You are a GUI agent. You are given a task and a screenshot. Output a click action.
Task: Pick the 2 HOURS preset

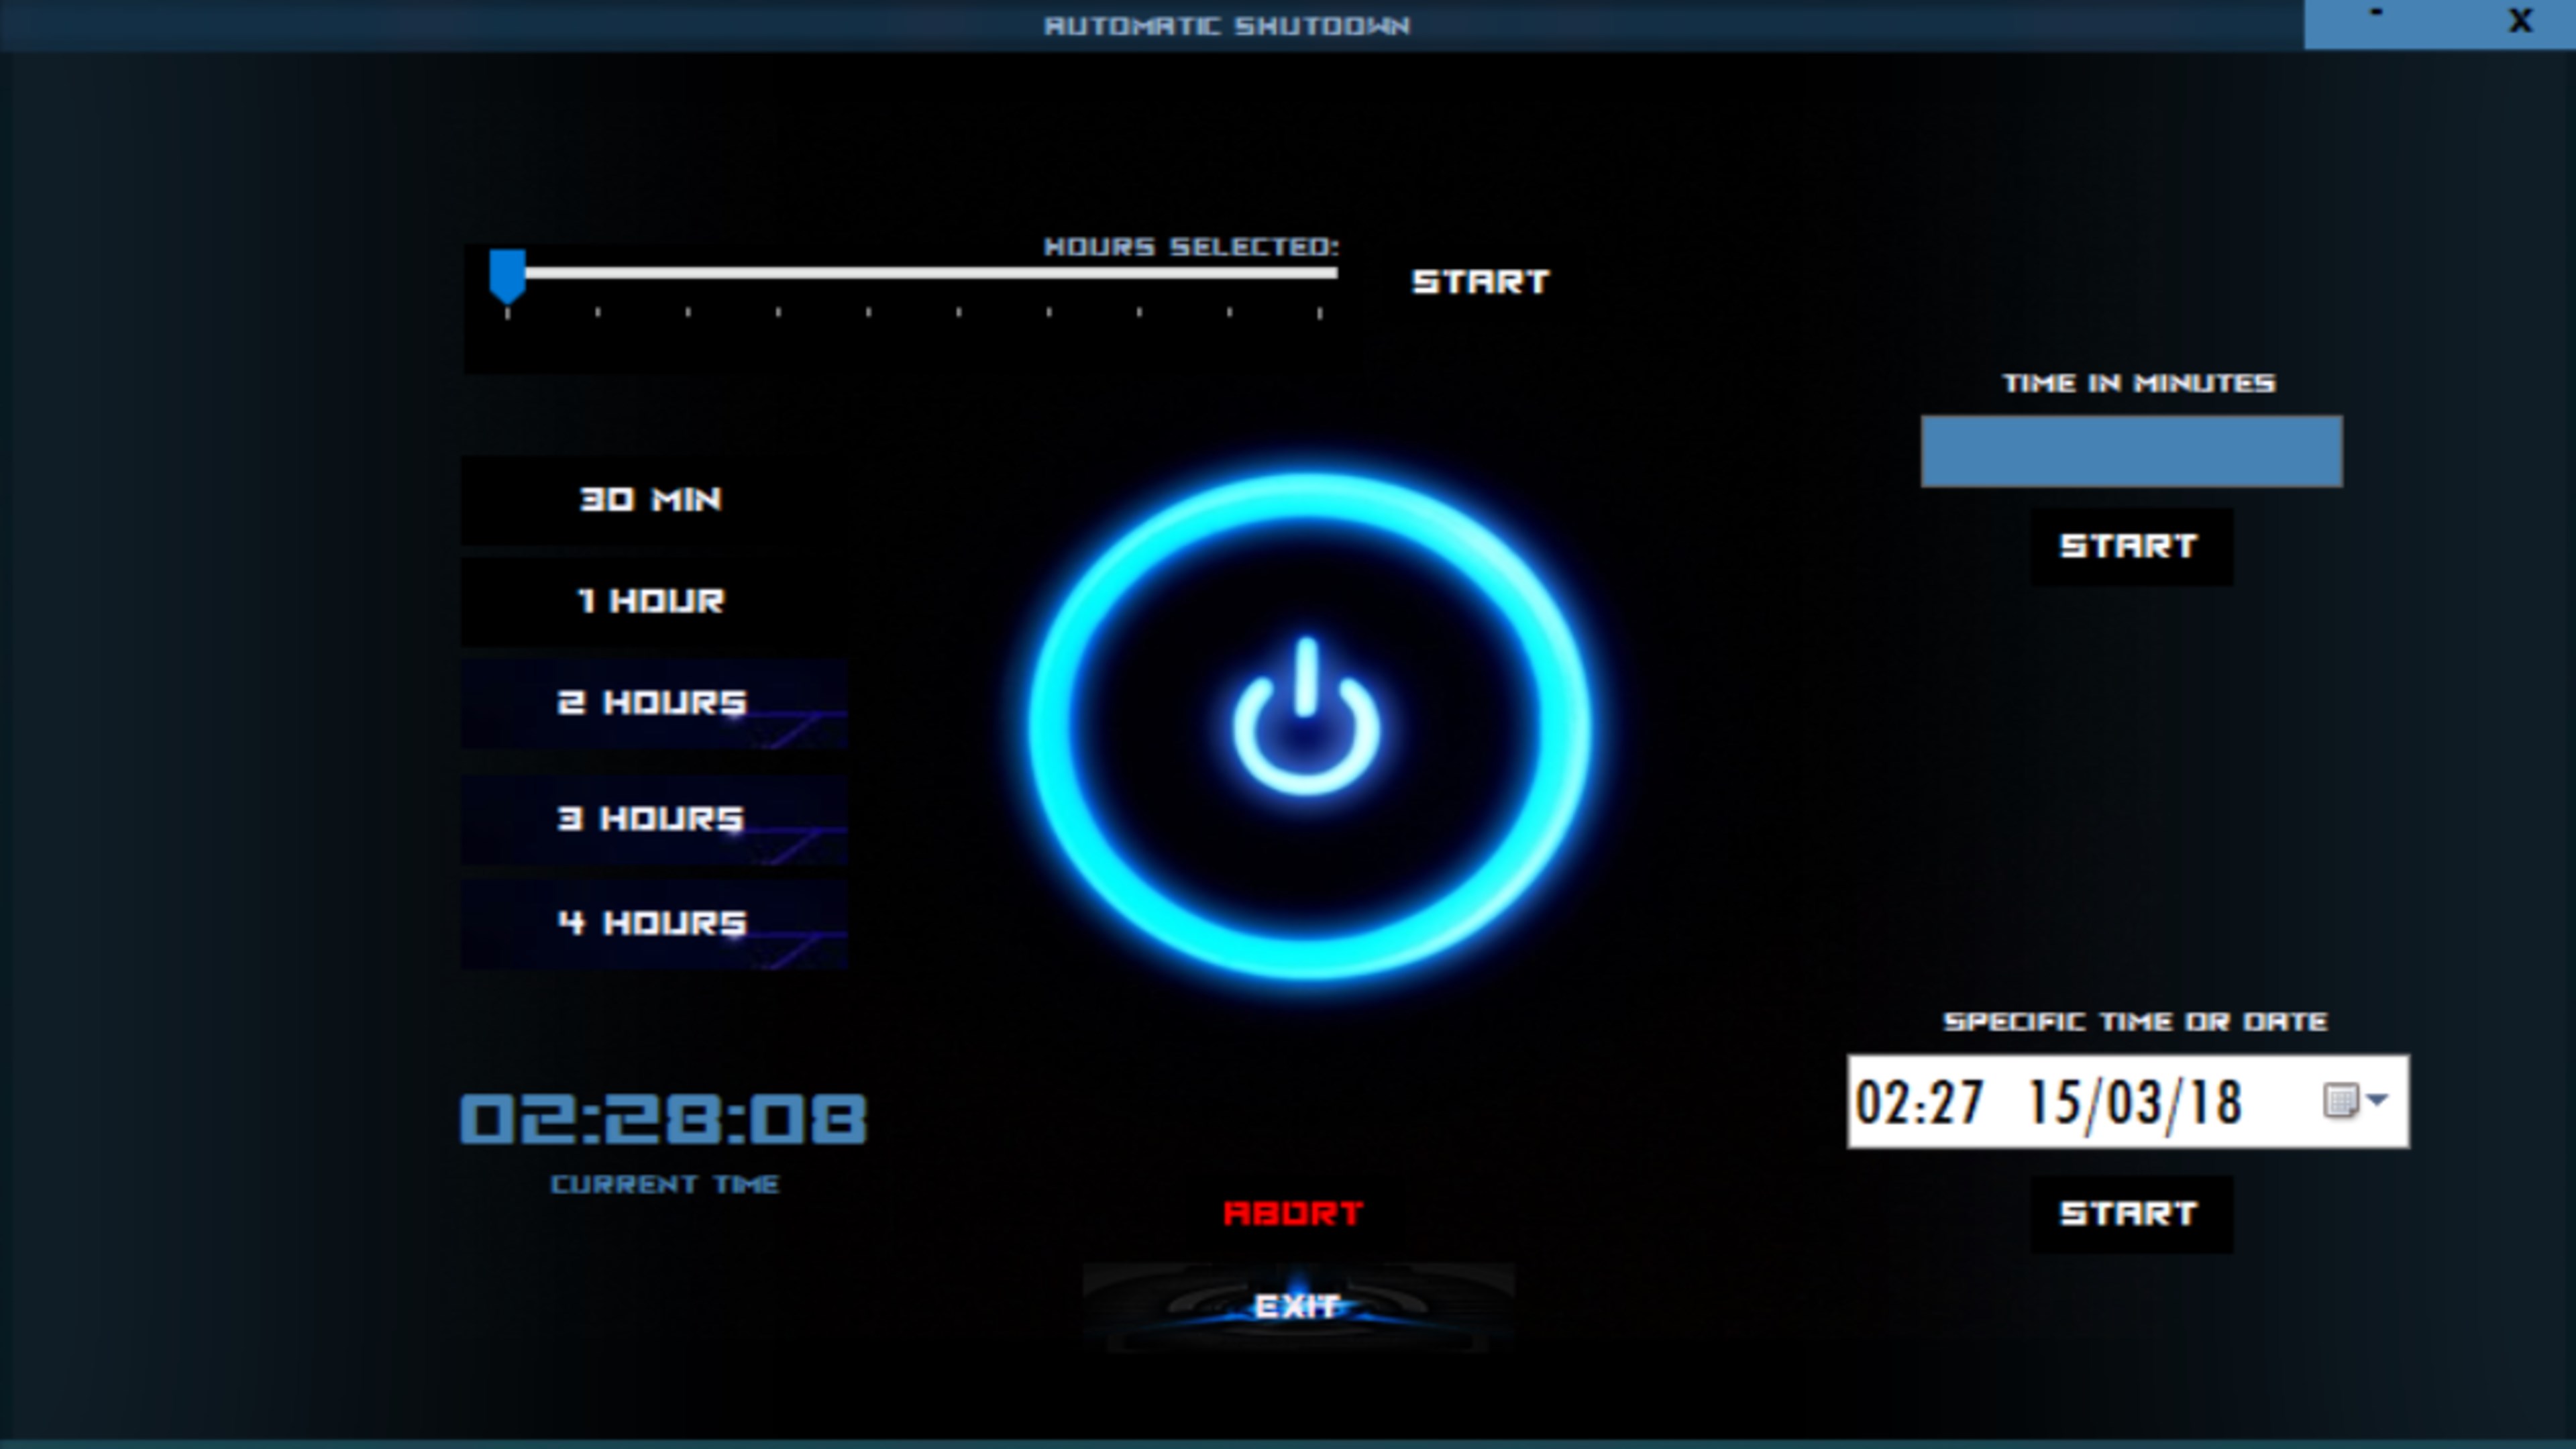coord(652,703)
